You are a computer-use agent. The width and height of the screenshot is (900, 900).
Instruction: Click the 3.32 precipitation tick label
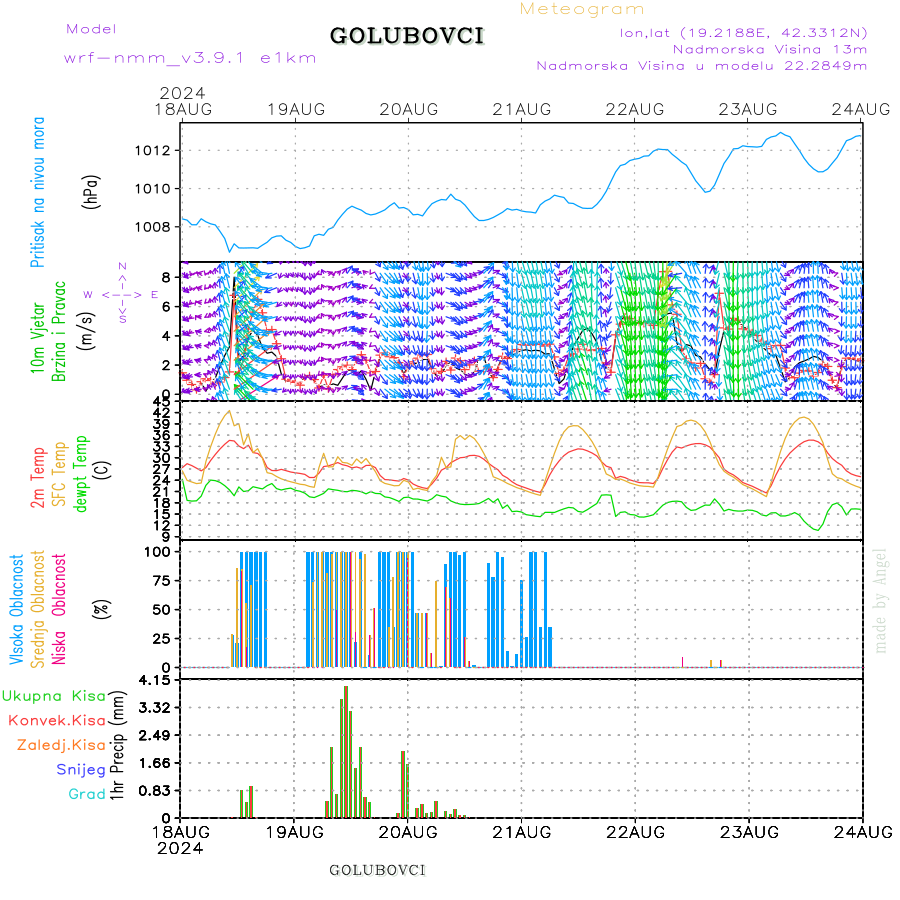tap(155, 708)
